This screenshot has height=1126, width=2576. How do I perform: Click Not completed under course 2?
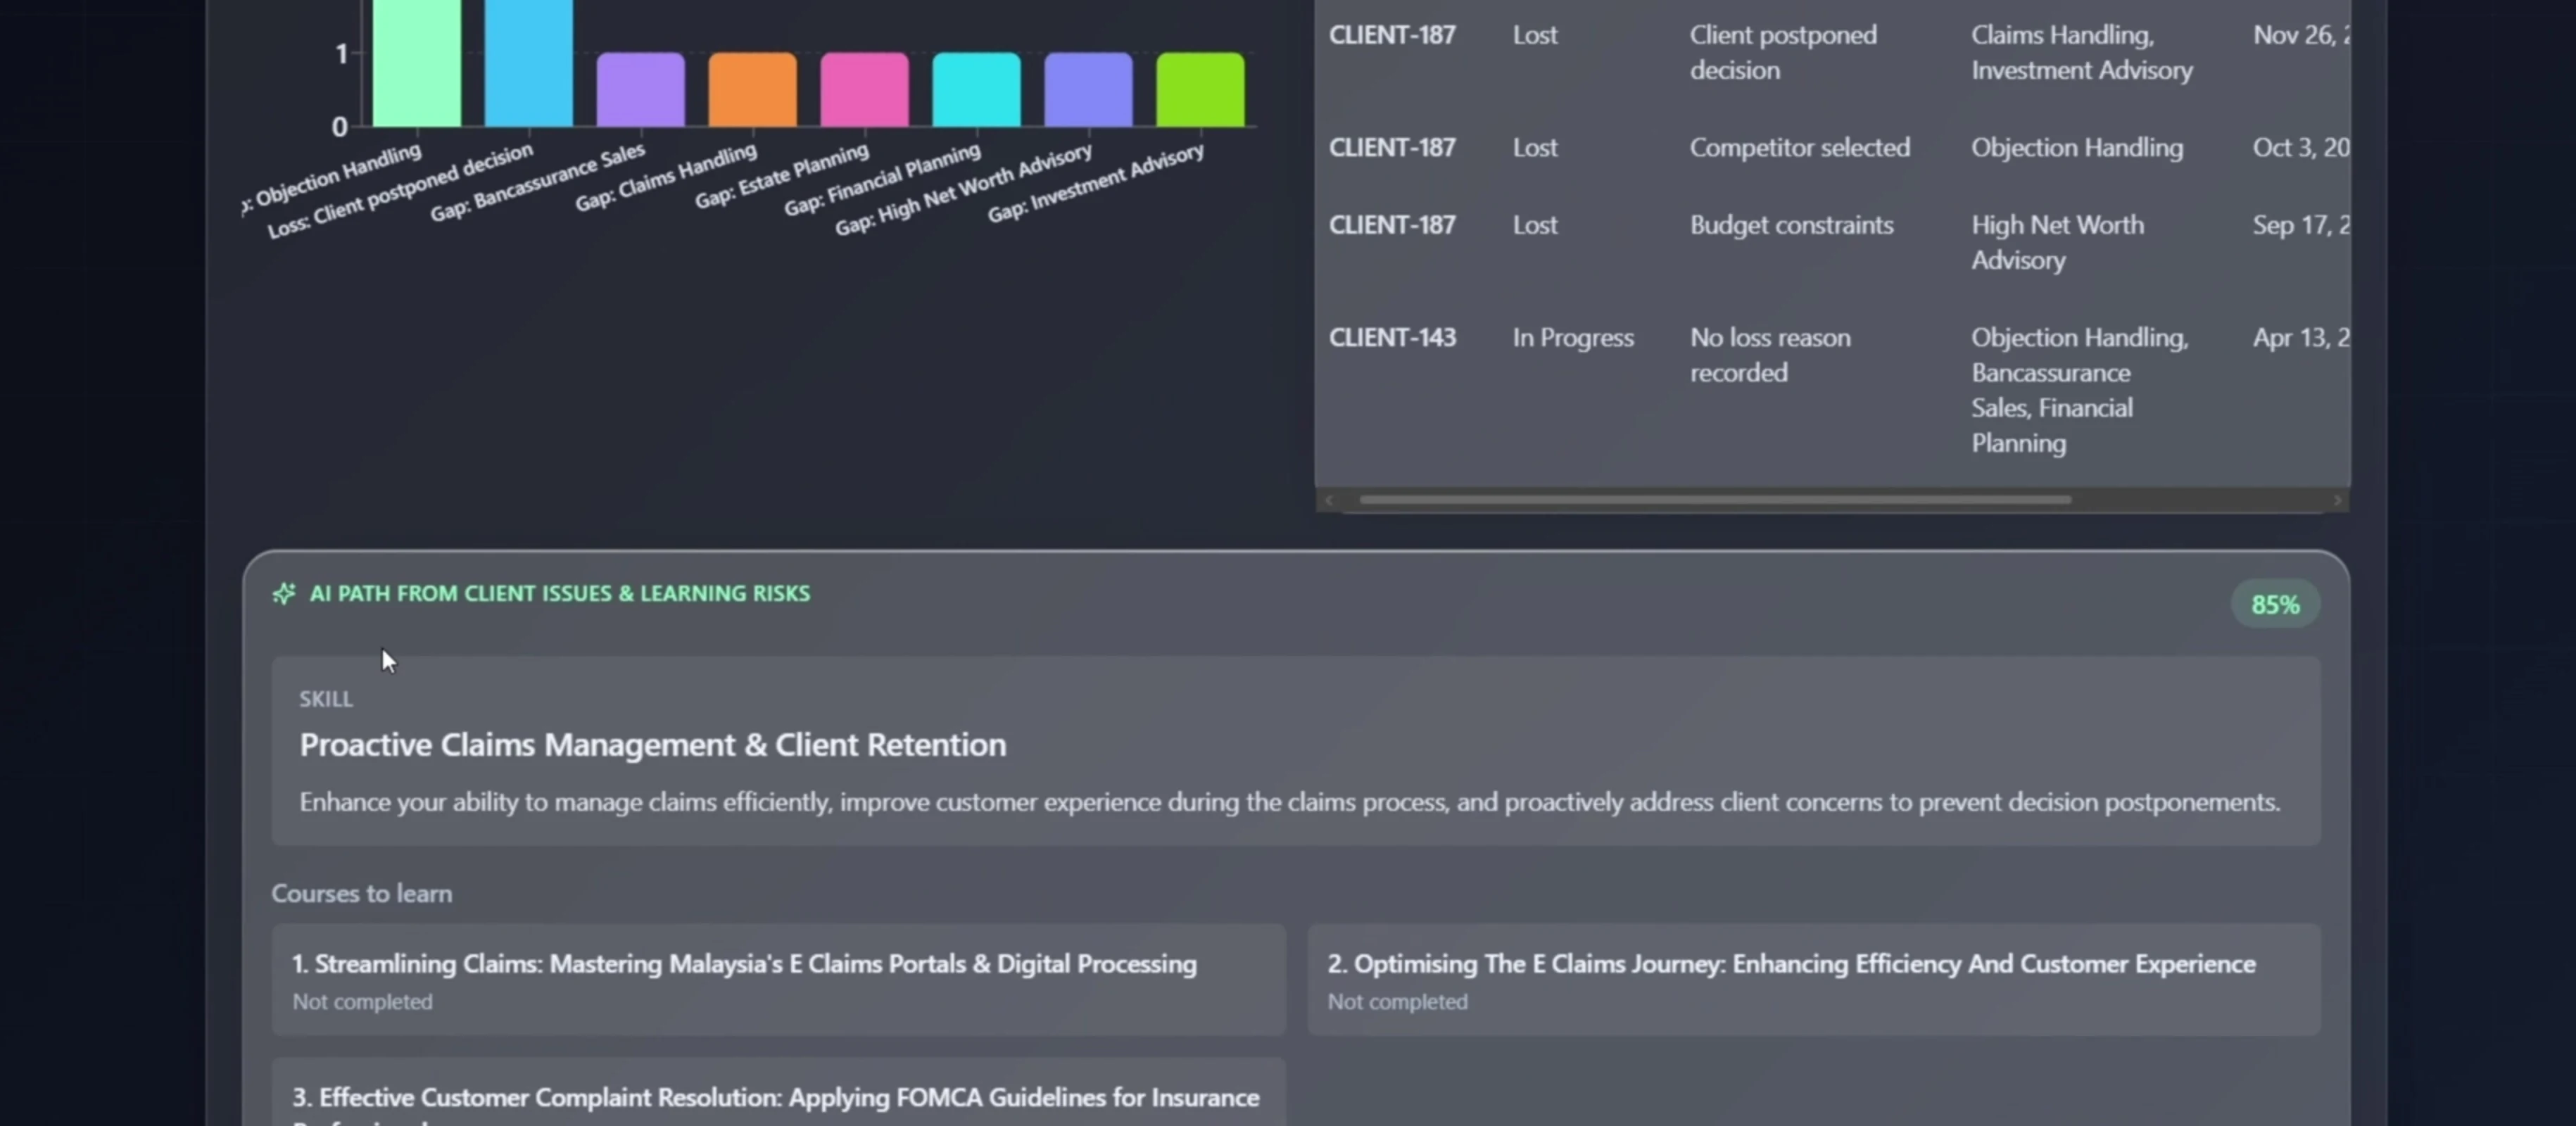pos(1397,1002)
